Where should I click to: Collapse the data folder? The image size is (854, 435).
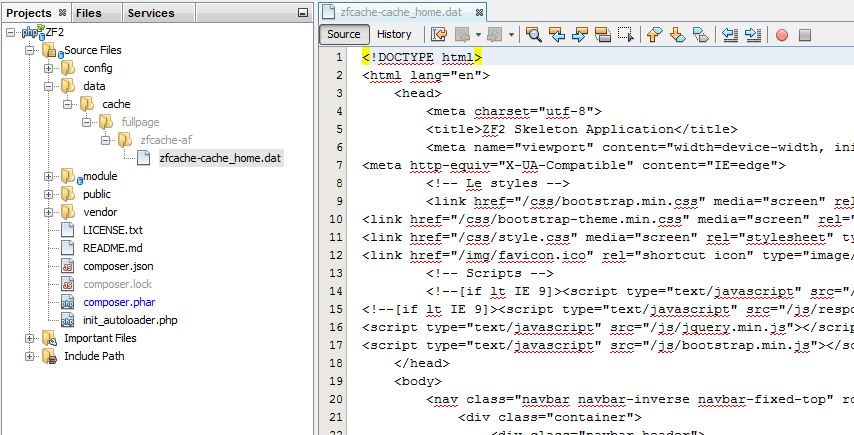pyautogui.click(x=48, y=86)
